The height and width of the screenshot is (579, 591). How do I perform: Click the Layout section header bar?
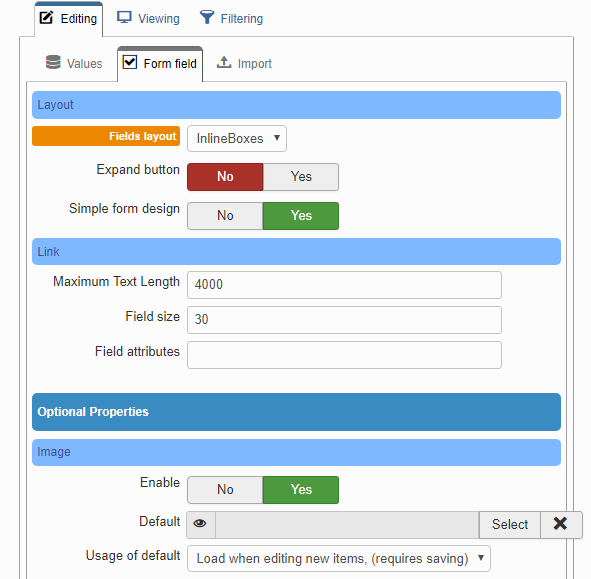296,105
